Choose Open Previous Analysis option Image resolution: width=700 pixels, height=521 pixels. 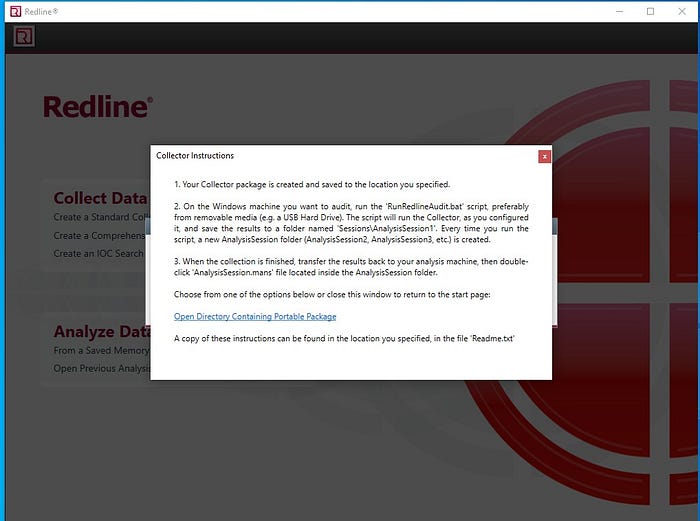102,368
